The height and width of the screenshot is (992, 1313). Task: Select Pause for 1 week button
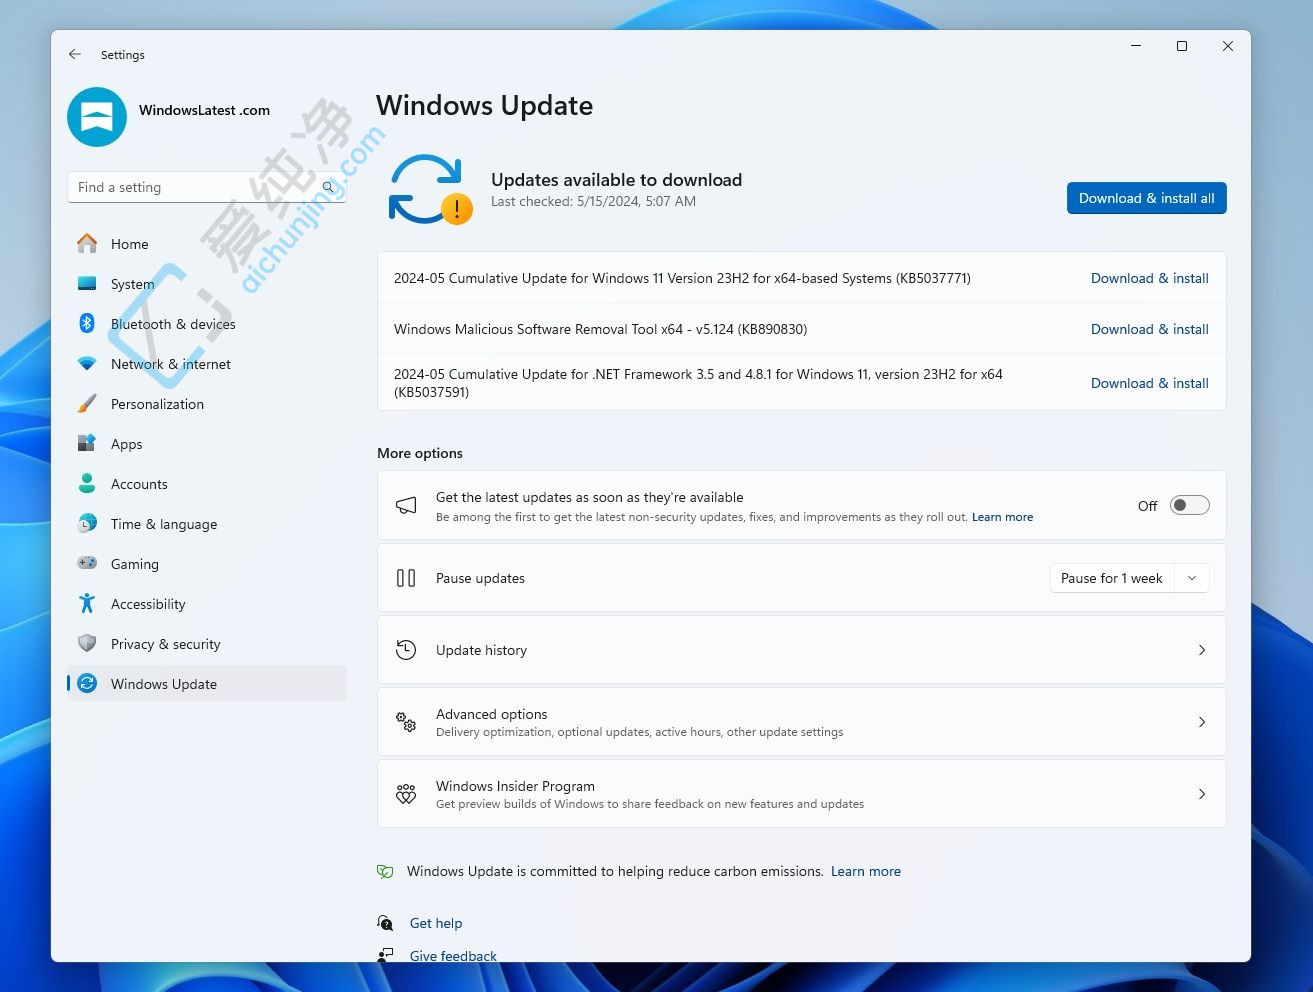coord(1112,578)
